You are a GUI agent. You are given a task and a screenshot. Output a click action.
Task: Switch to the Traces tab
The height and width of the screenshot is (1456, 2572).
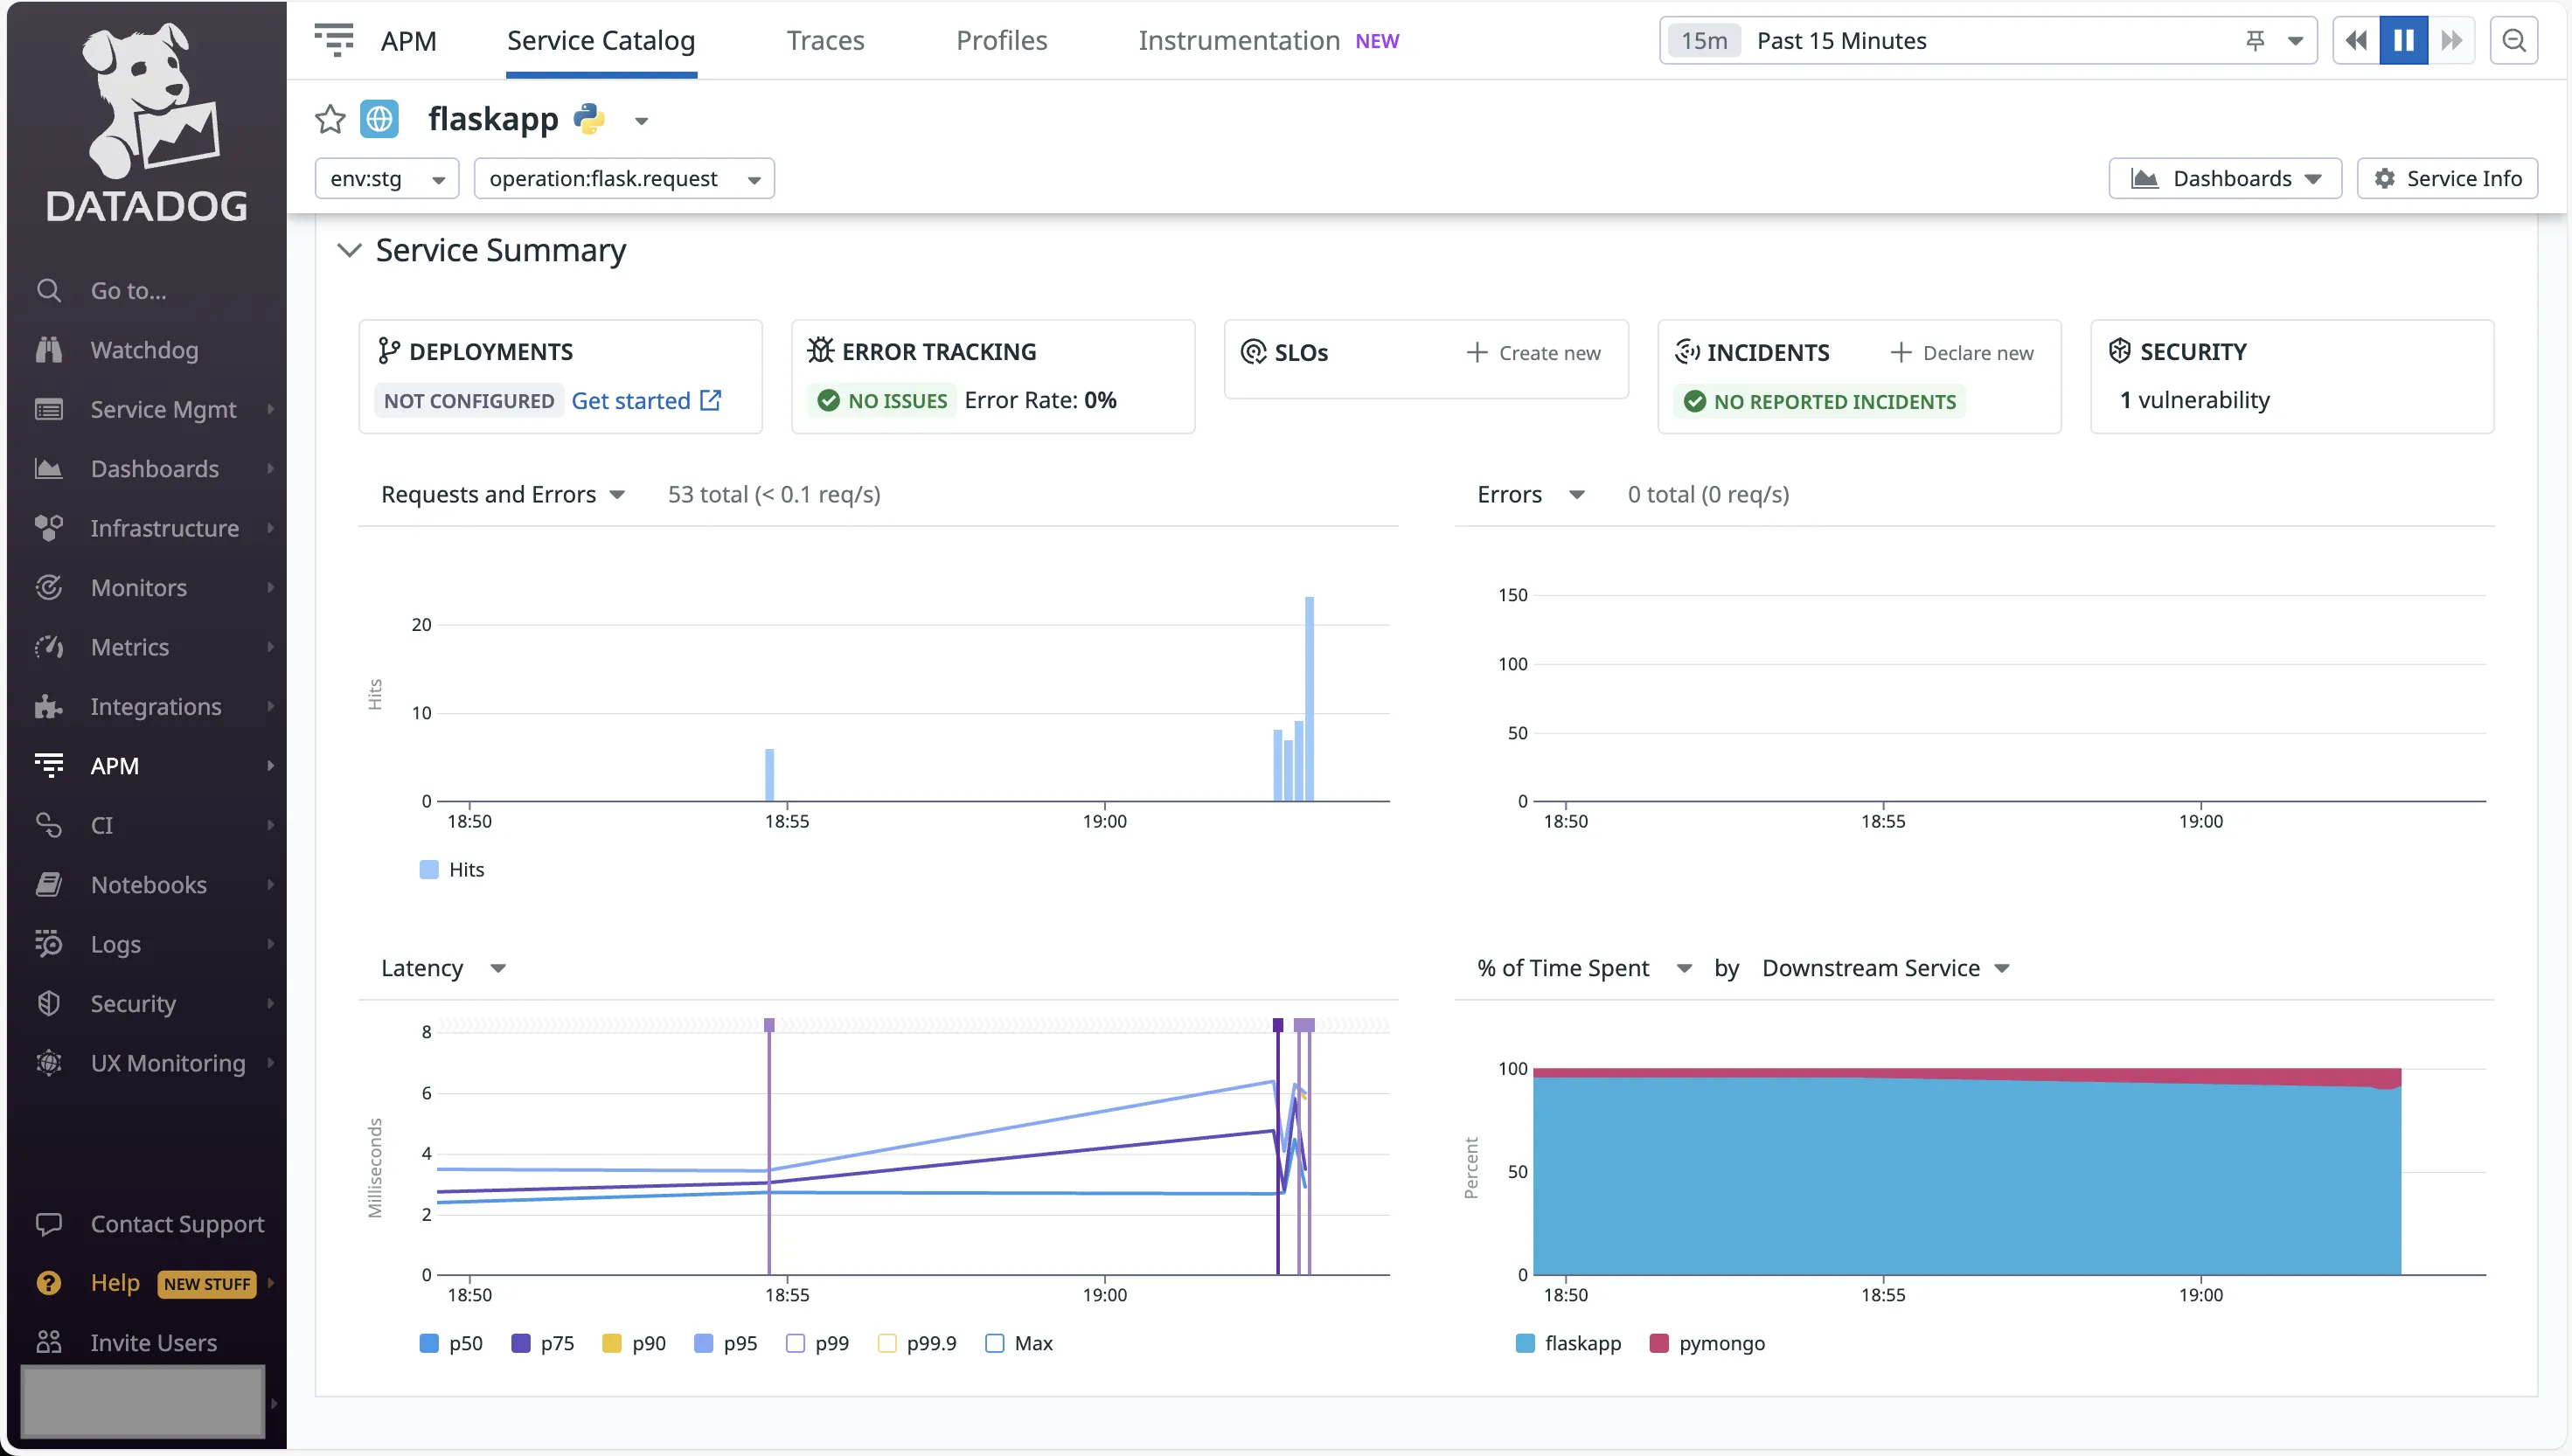click(825, 40)
